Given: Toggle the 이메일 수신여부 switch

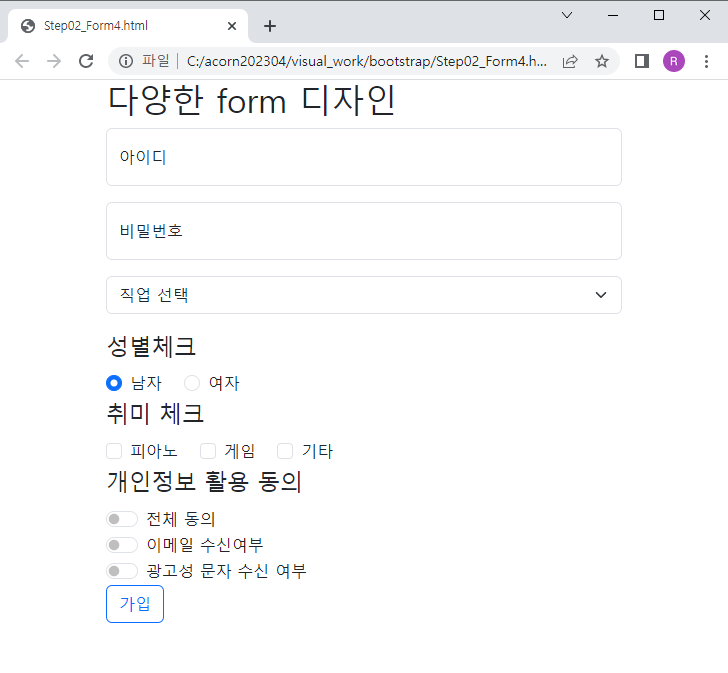Looking at the screenshot, I should 122,545.
